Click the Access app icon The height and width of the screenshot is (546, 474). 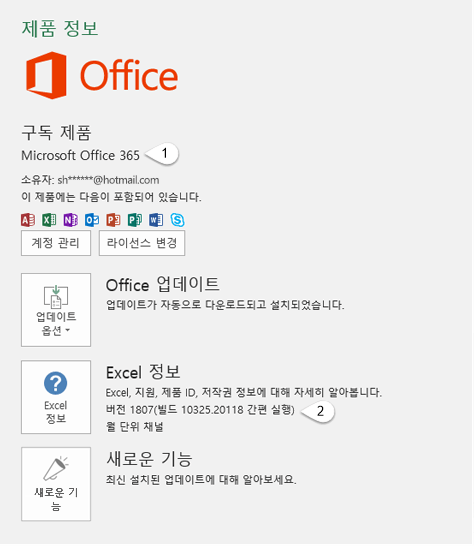tap(28, 220)
